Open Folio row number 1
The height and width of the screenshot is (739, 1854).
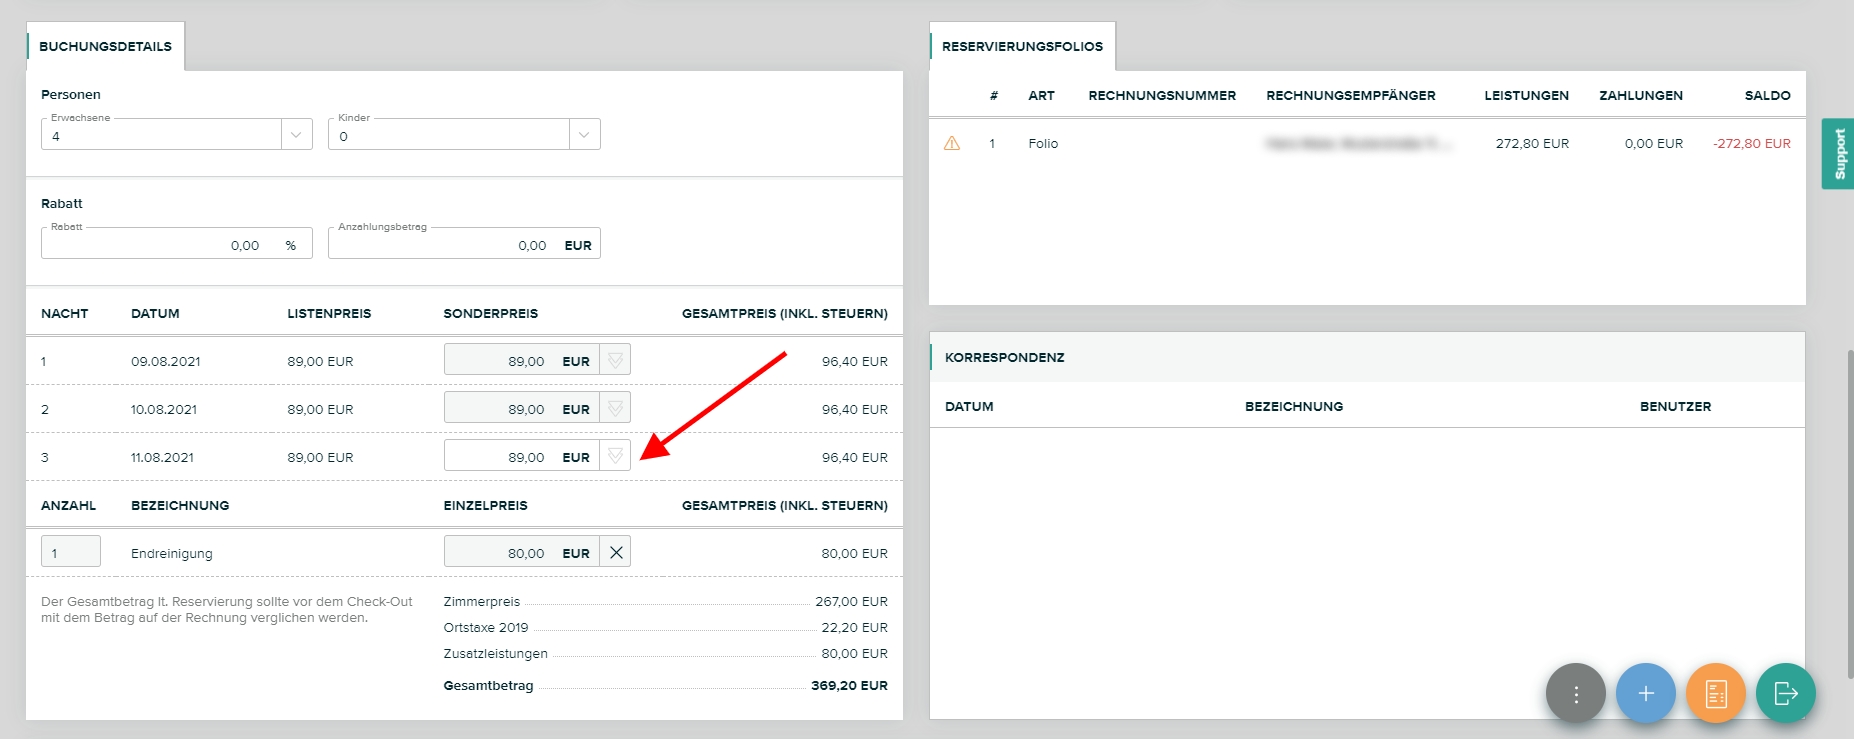pos(1043,144)
